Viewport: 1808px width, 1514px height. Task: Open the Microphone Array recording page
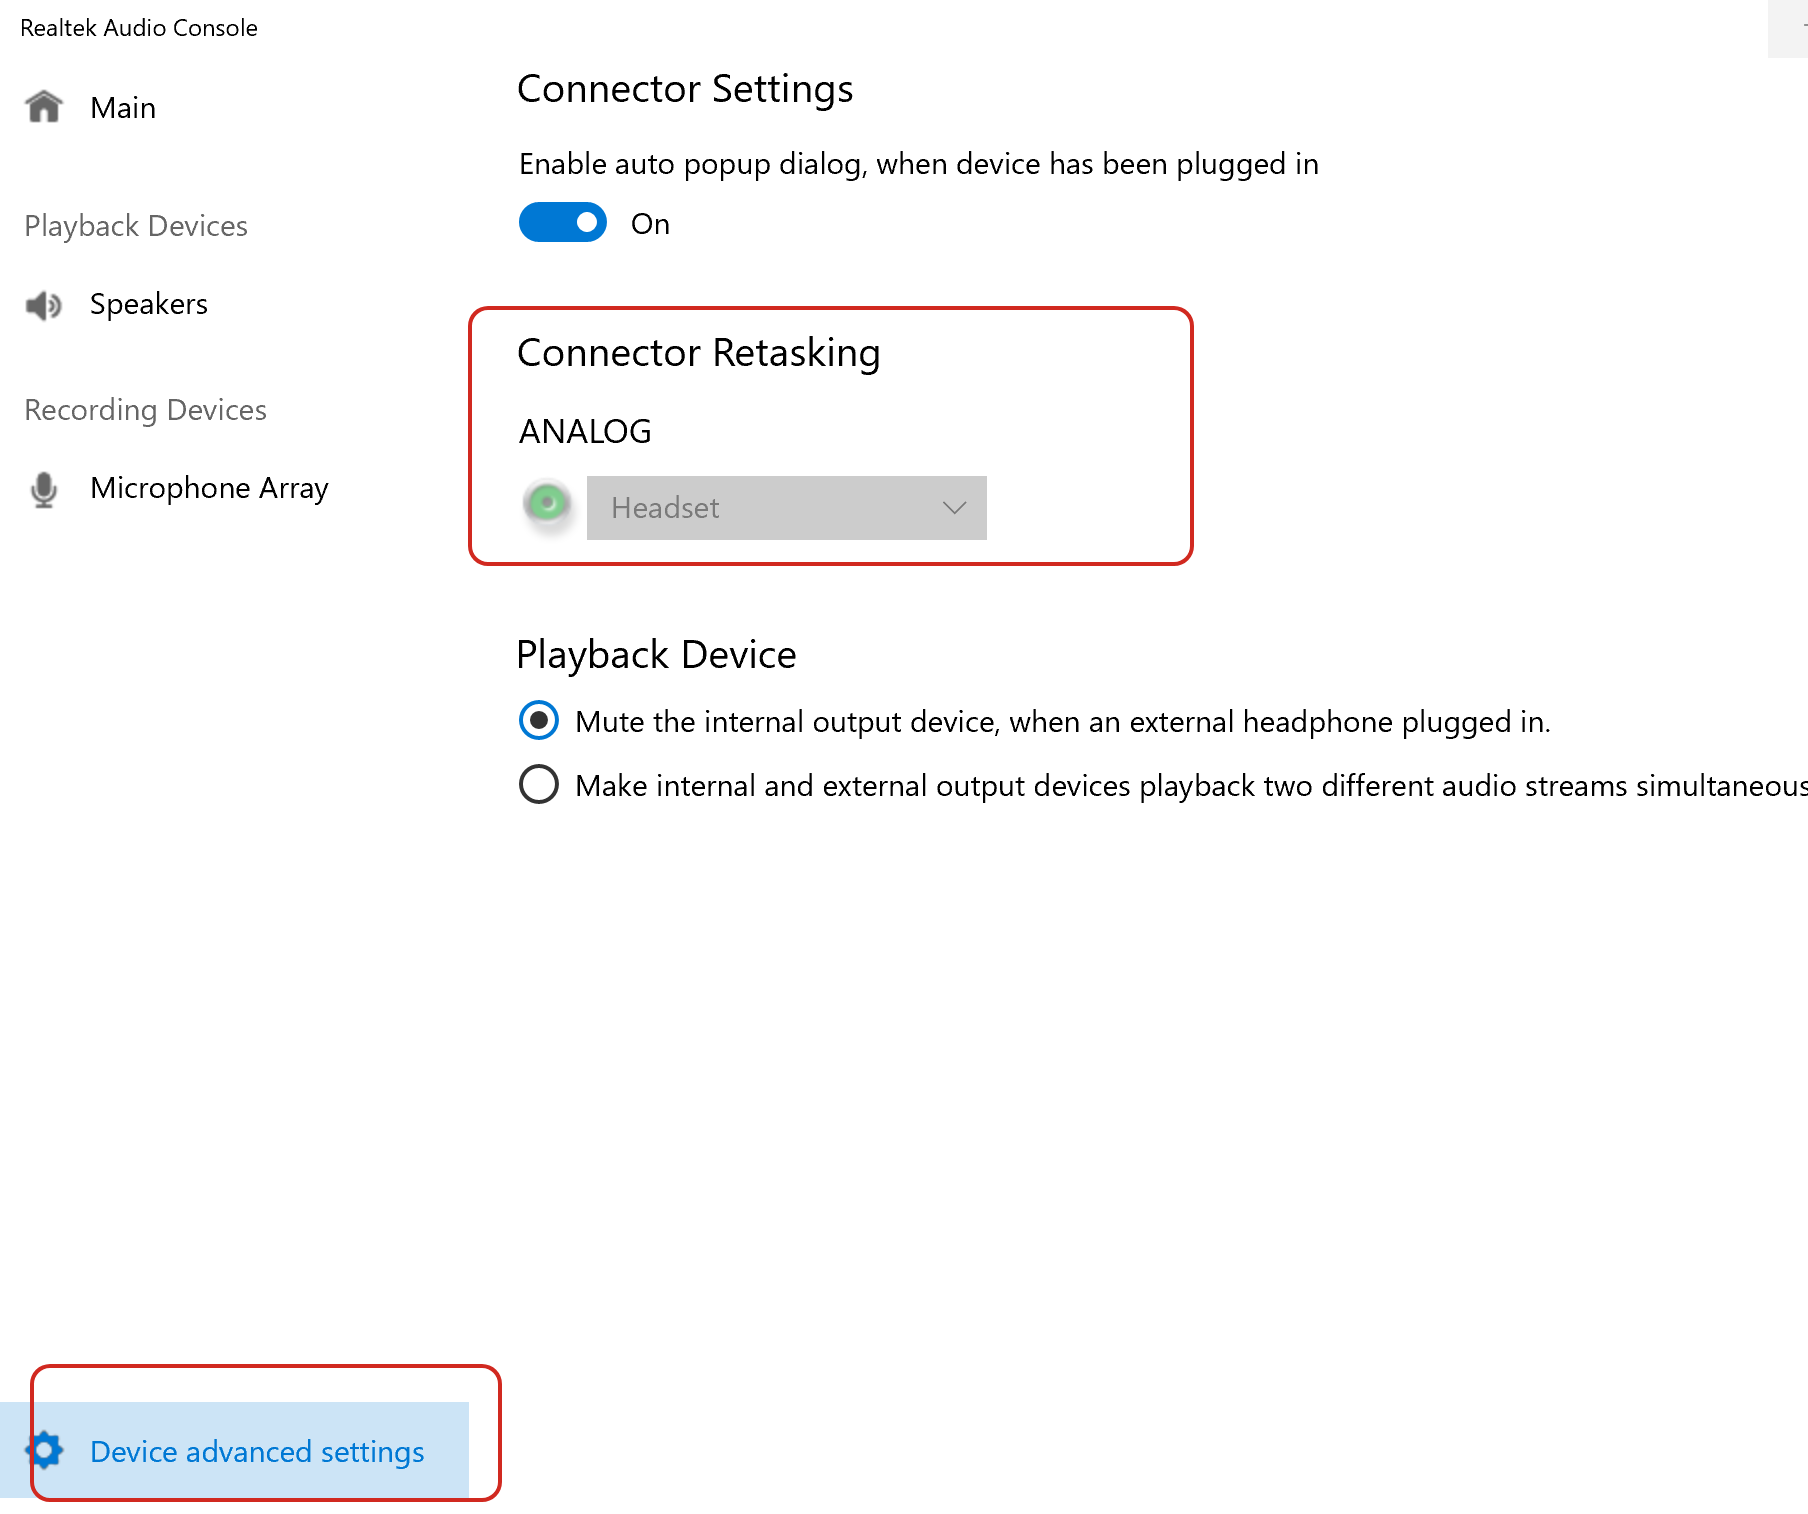209,488
